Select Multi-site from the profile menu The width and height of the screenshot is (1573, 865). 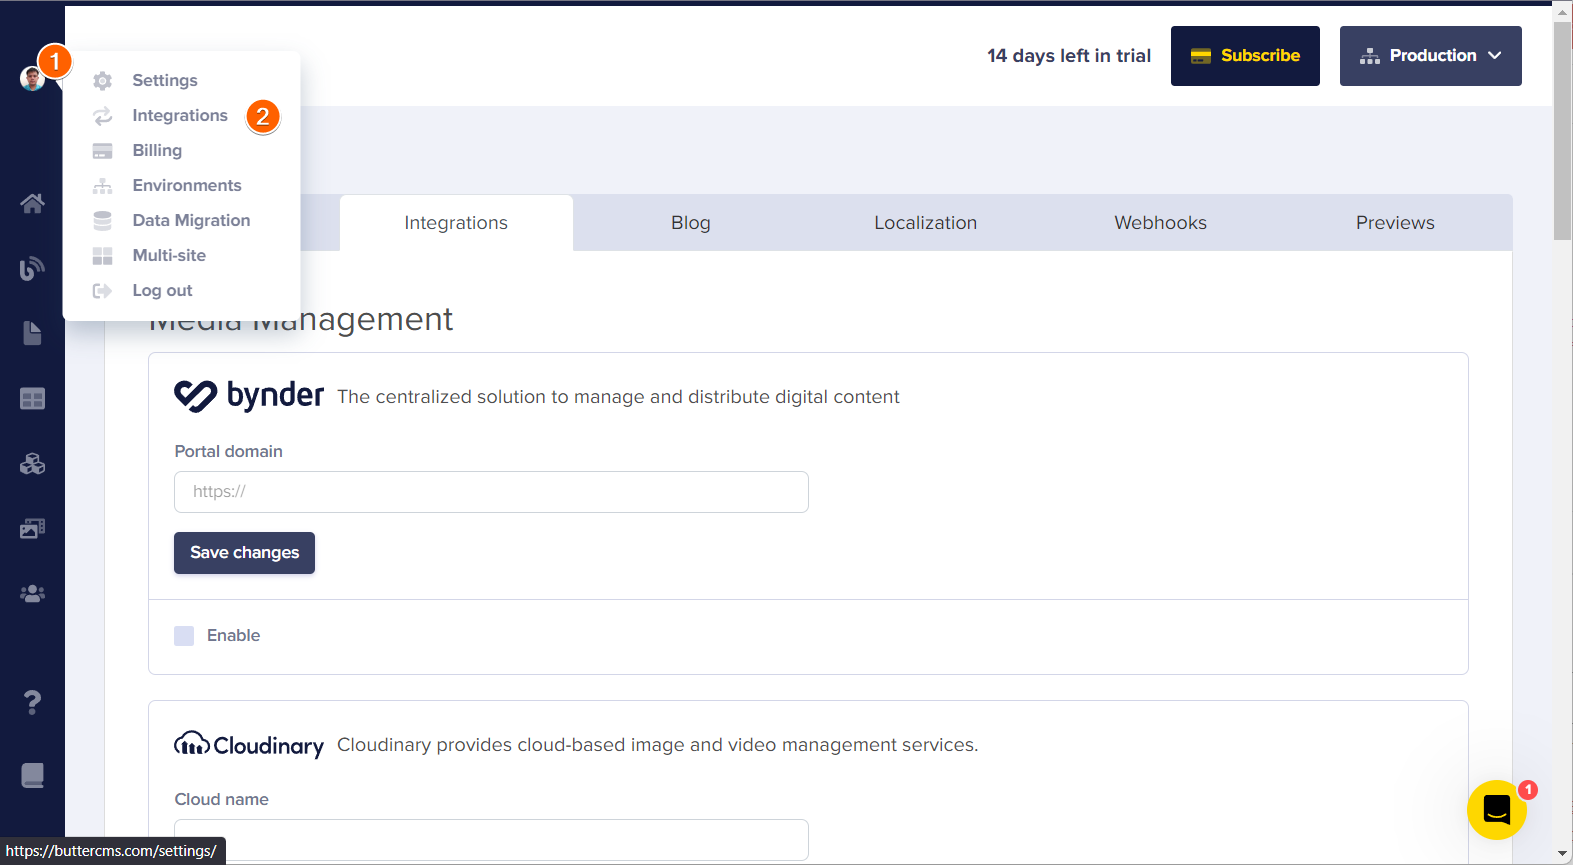click(x=169, y=255)
